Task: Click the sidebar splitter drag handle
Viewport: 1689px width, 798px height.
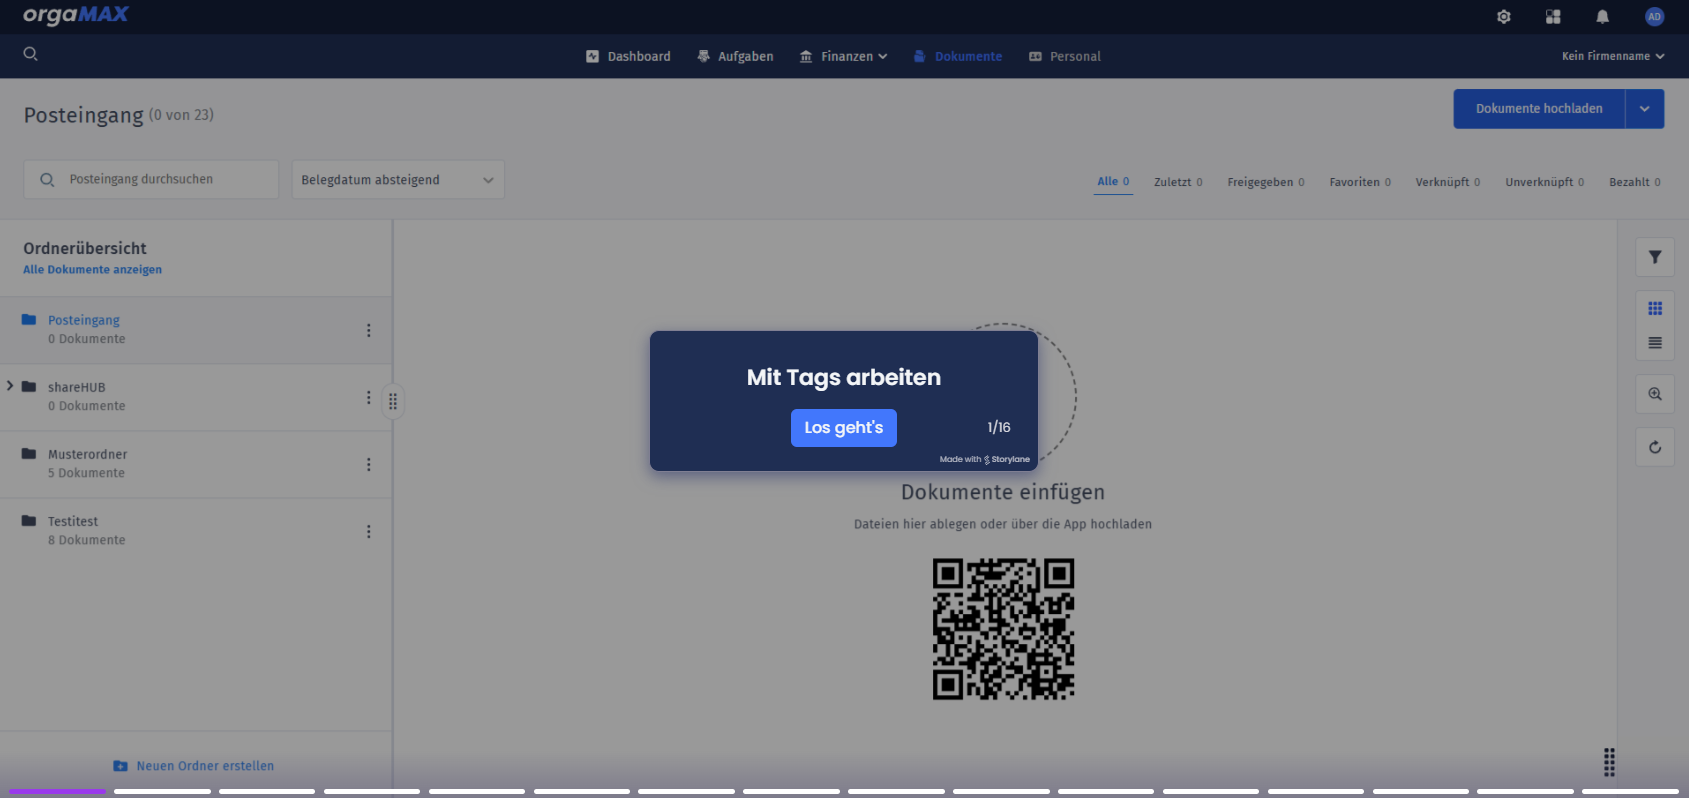Action: [x=393, y=401]
